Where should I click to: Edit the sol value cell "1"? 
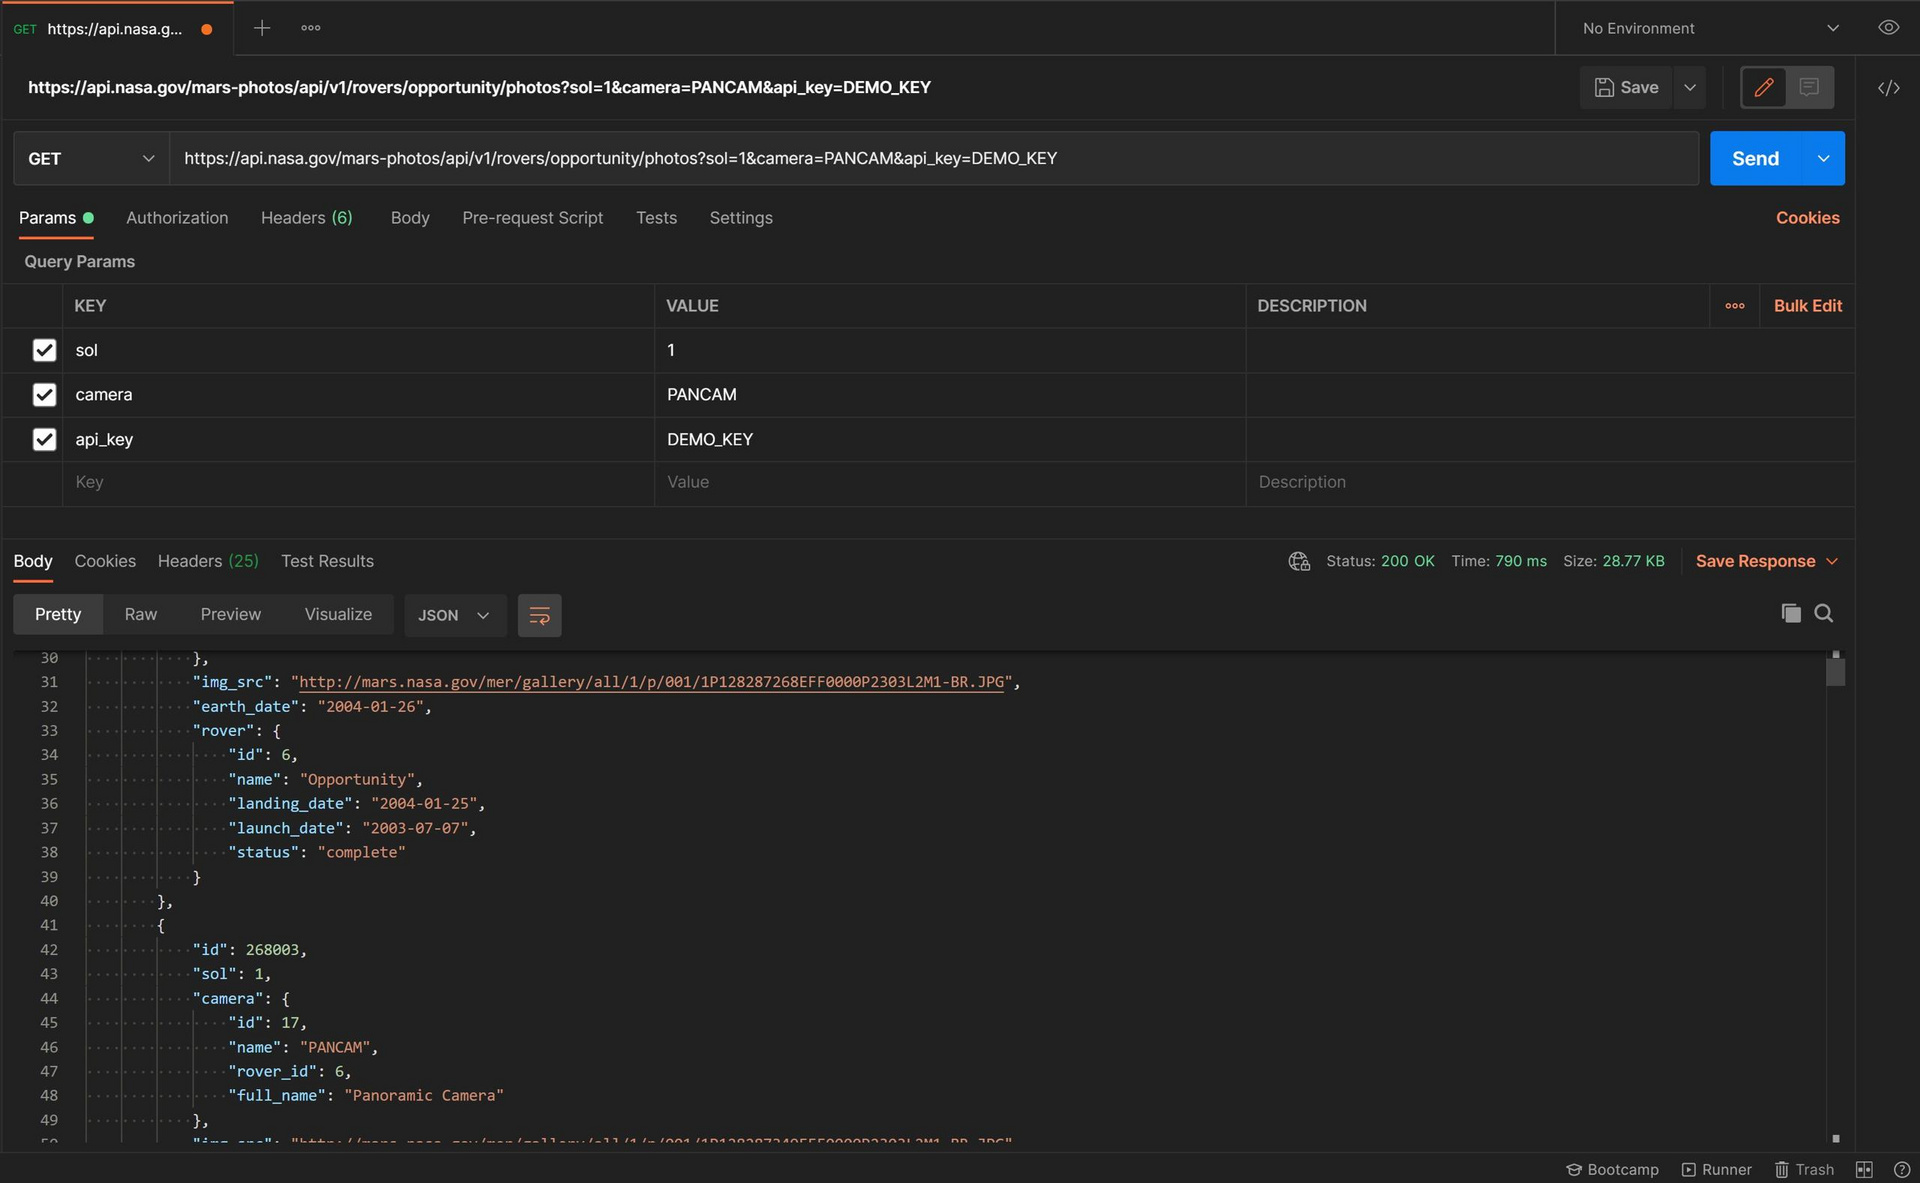pyautogui.click(x=950, y=350)
